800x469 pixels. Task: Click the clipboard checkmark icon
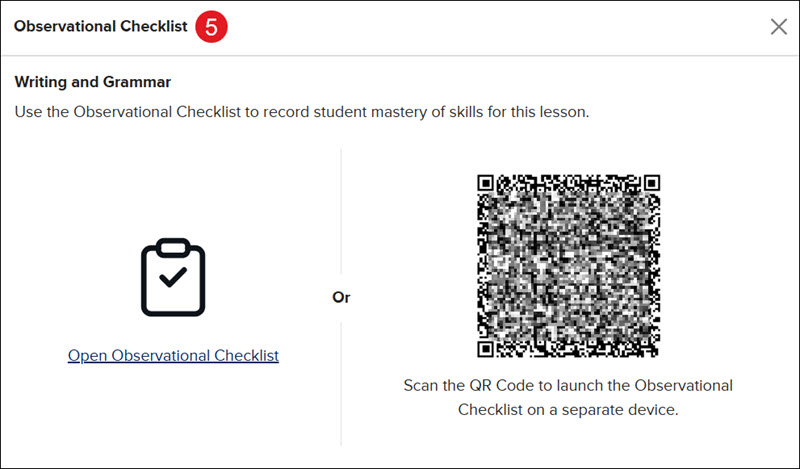[173, 277]
